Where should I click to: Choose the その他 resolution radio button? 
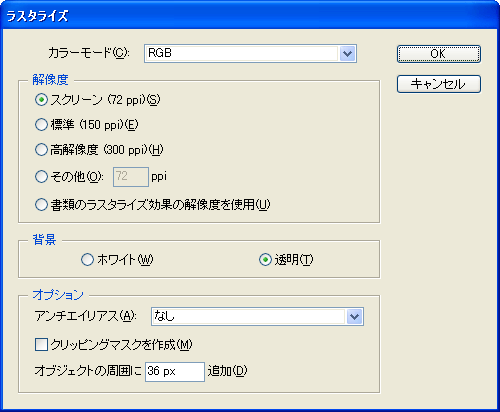pos(41,176)
